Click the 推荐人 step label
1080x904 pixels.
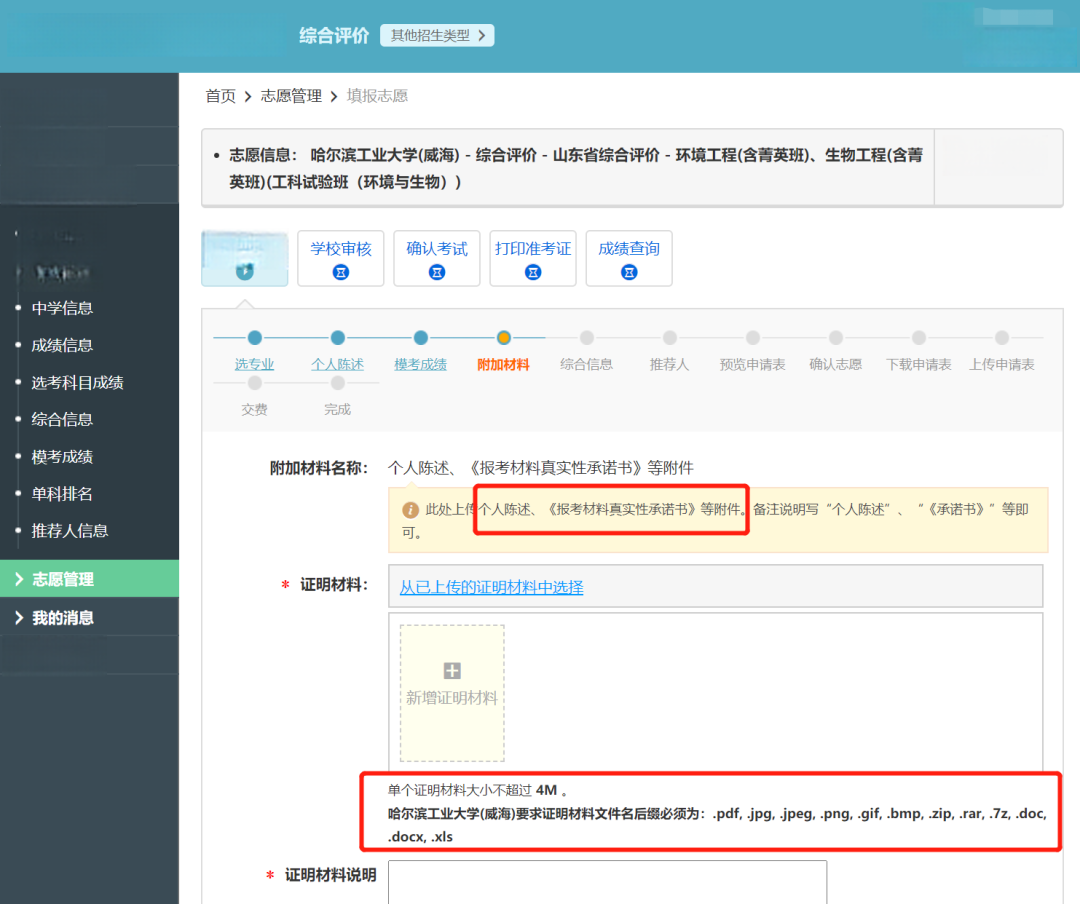tap(669, 364)
